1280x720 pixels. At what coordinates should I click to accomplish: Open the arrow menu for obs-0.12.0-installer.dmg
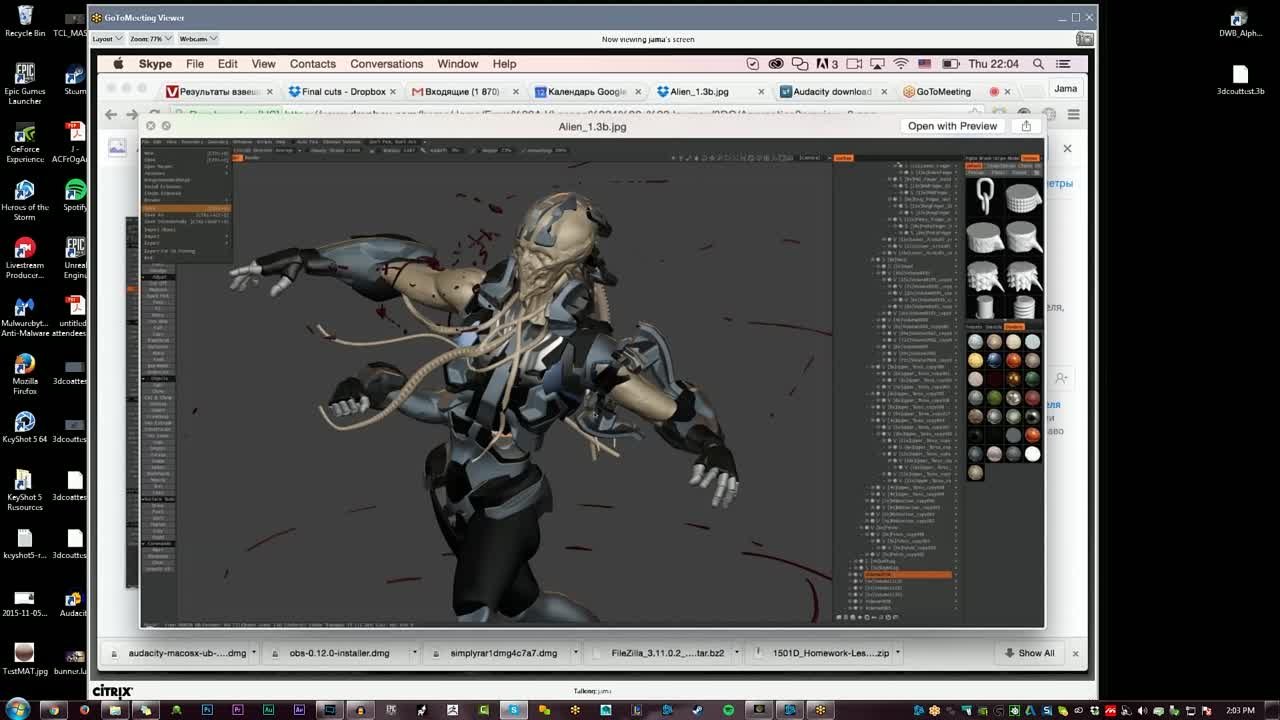pos(414,653)
